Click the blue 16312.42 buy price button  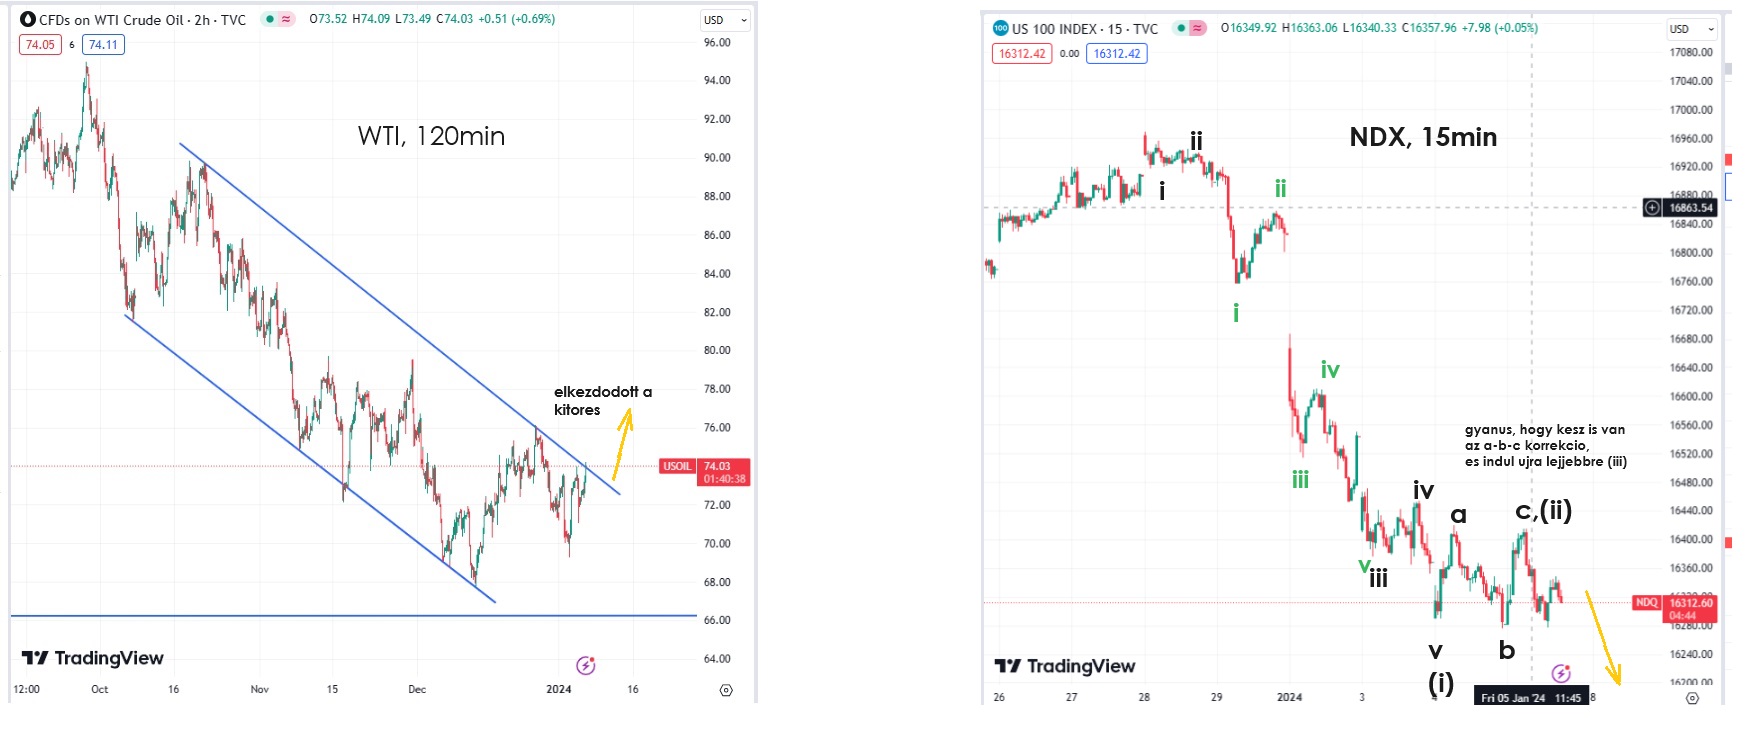[x=1117, y=54]
